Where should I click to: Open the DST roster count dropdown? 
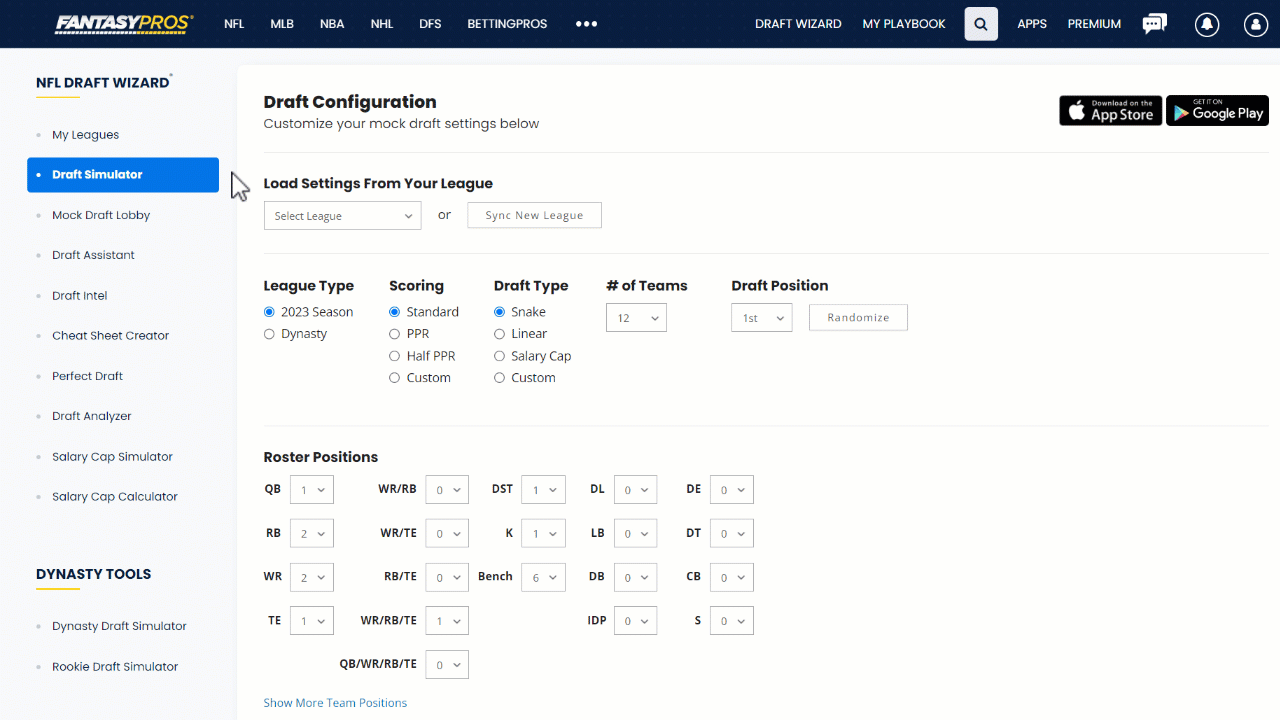tap(543, 490)
